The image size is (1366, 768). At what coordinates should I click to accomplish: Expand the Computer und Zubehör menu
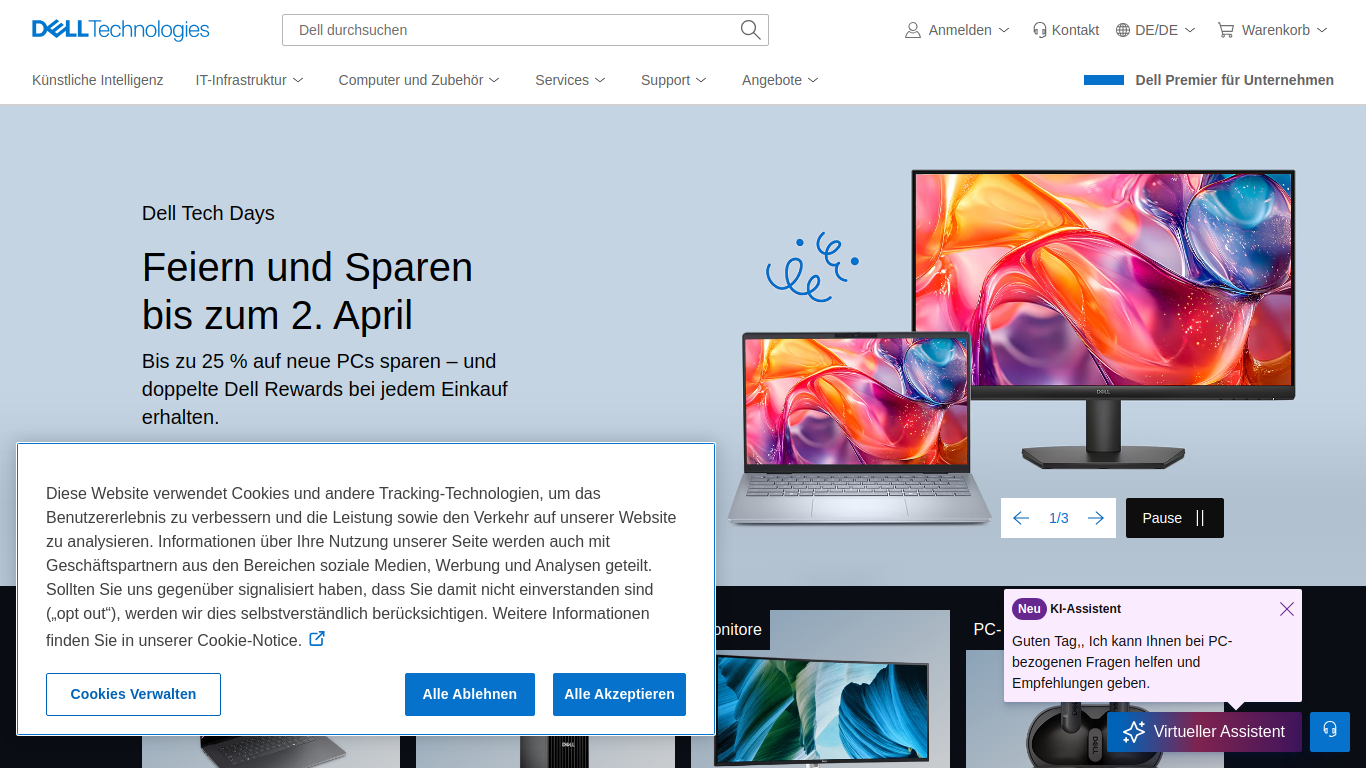(x=419, y=80)
